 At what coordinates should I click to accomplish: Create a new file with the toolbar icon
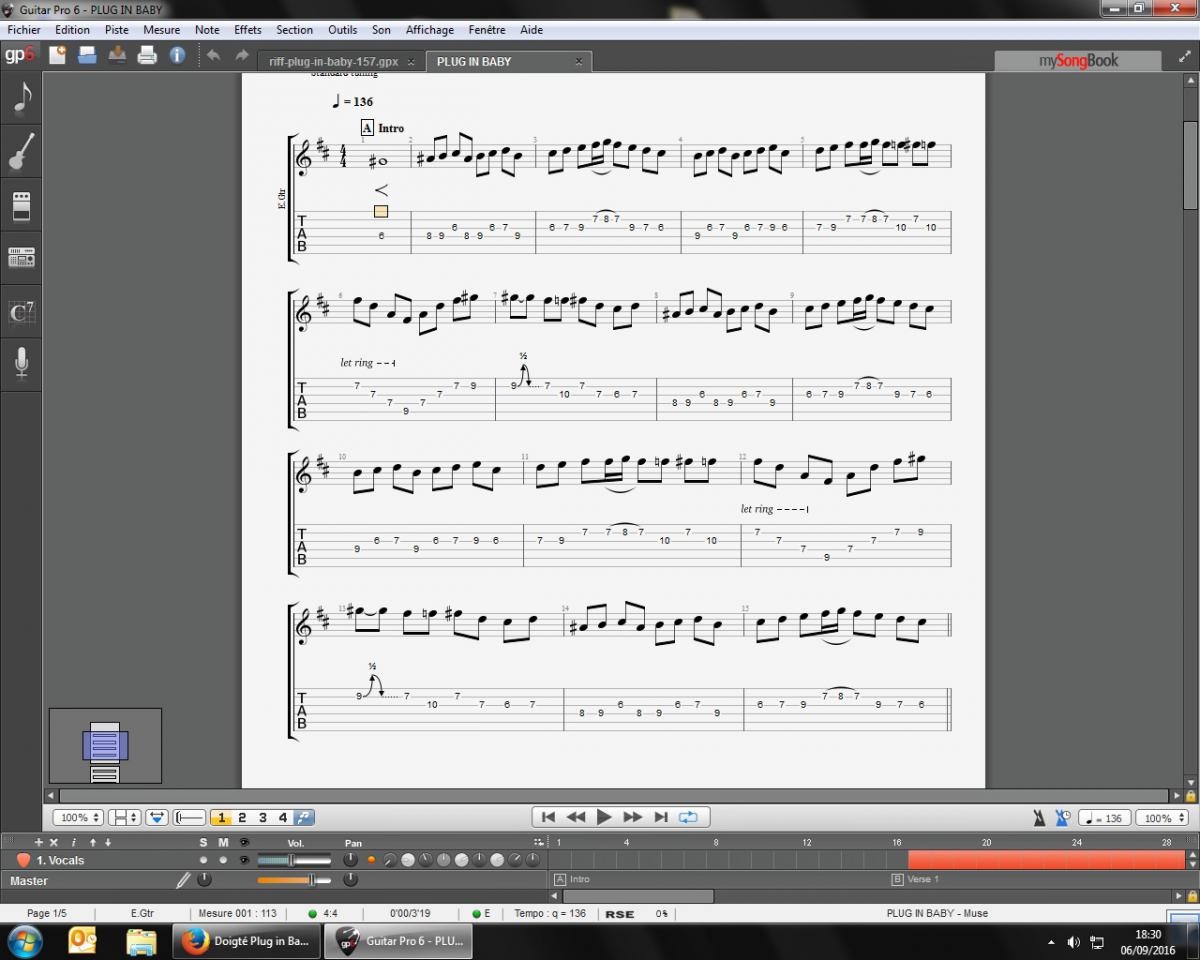point(57,55)
